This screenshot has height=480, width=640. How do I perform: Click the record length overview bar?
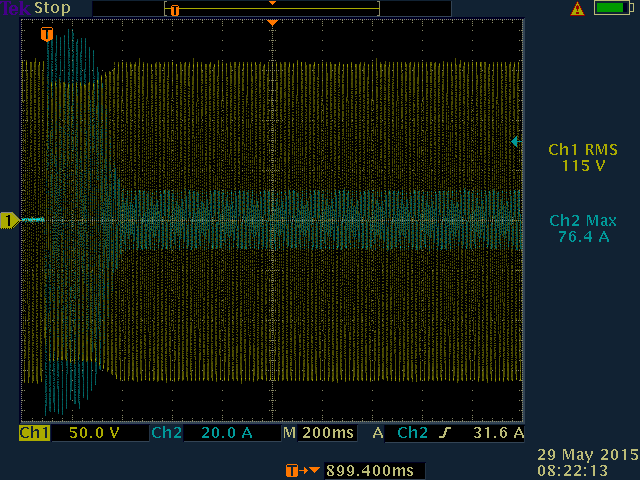point(272,8)
